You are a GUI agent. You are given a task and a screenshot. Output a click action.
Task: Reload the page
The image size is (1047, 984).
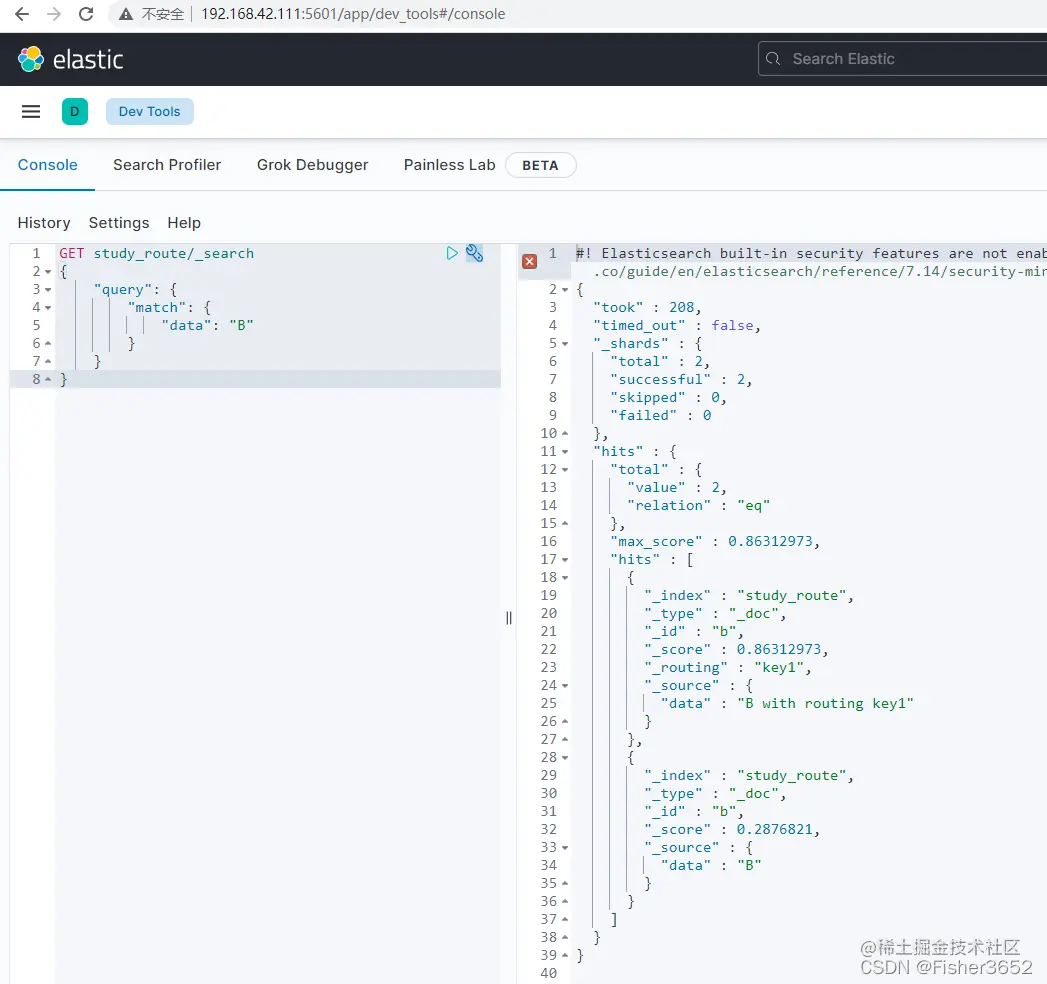pos(86,14)
